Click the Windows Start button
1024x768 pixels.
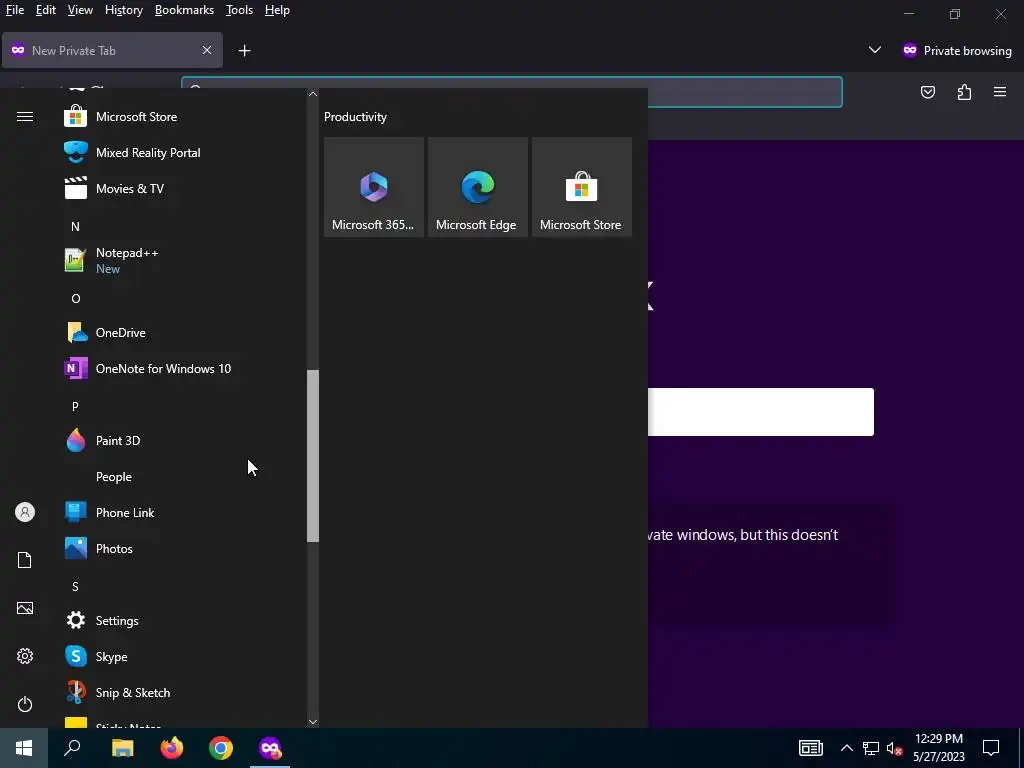pyautogui.click(x=24, y=748)
